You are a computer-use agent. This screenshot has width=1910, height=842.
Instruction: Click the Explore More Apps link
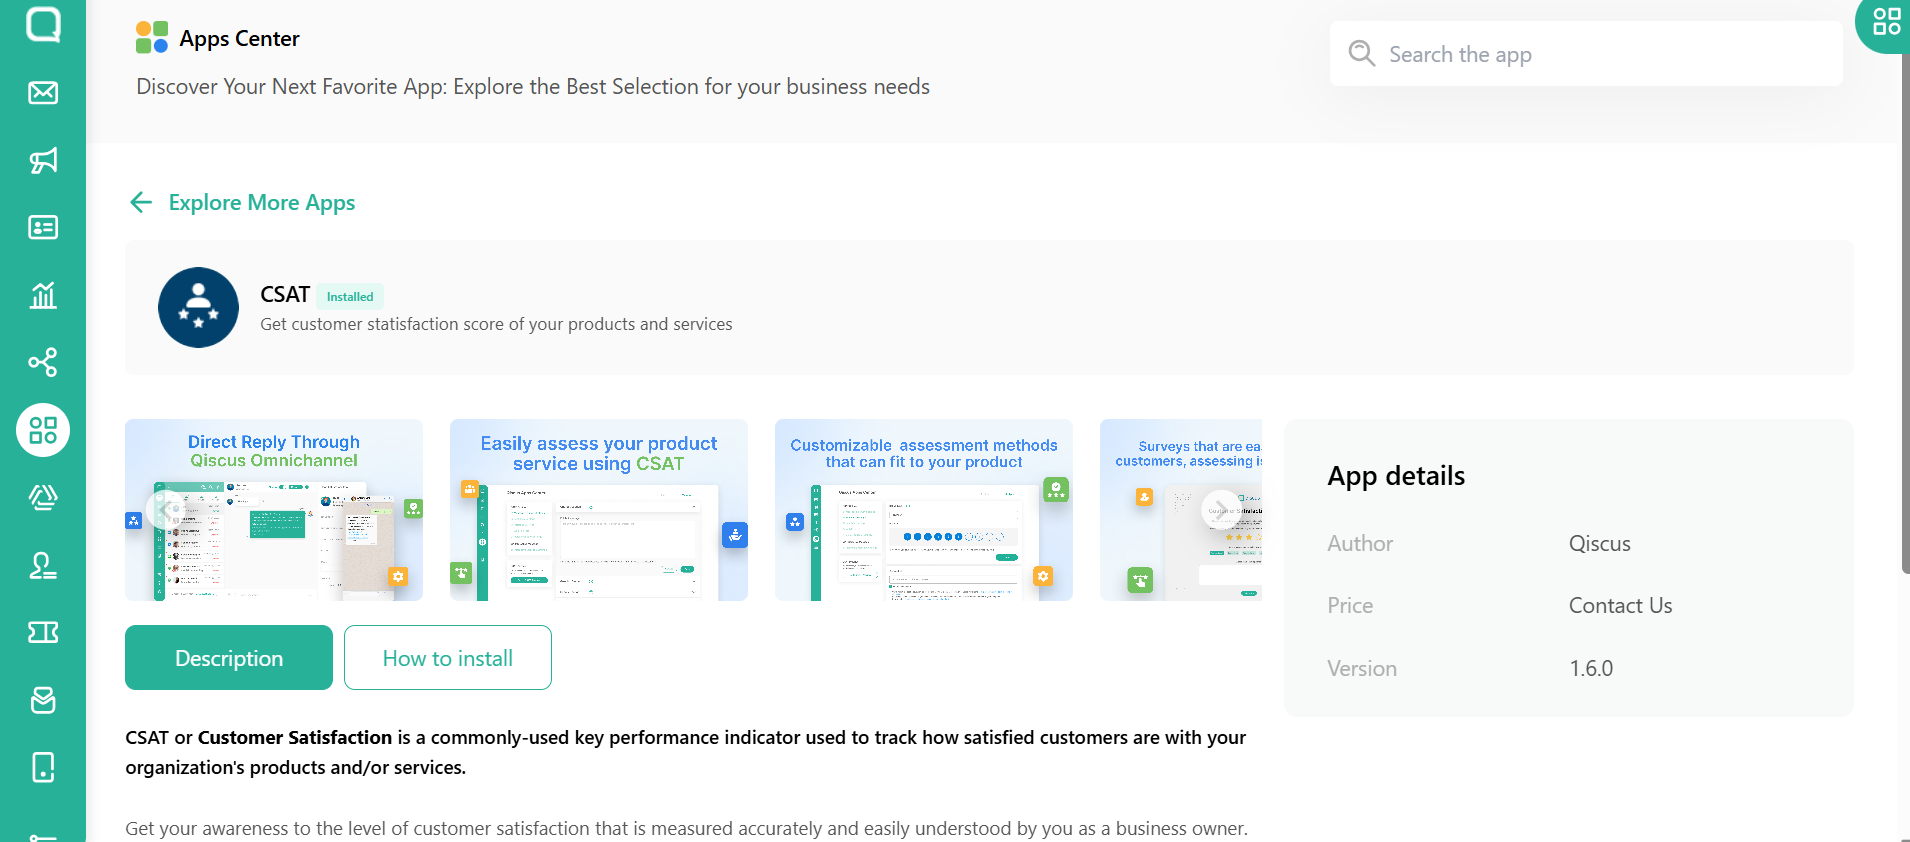(x=262, y=203)
